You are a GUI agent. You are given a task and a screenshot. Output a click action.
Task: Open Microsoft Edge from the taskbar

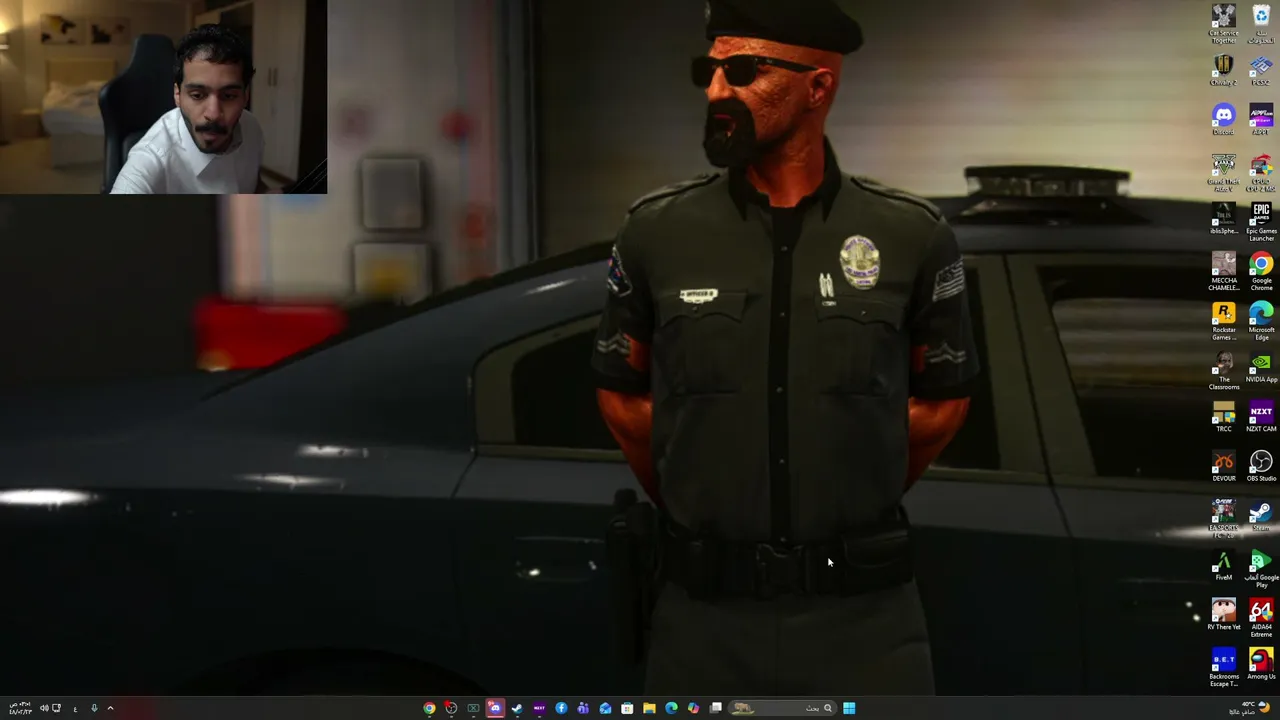click(671, 708)
